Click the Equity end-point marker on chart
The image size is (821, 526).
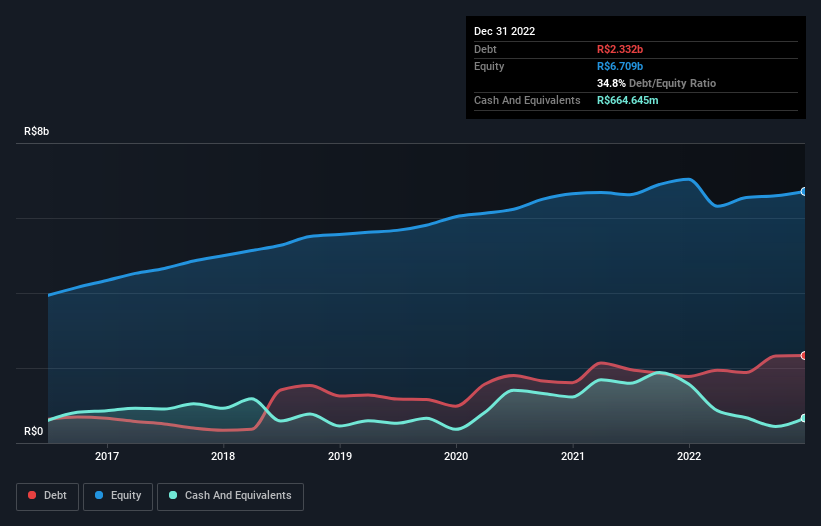[x=804, y=192]
